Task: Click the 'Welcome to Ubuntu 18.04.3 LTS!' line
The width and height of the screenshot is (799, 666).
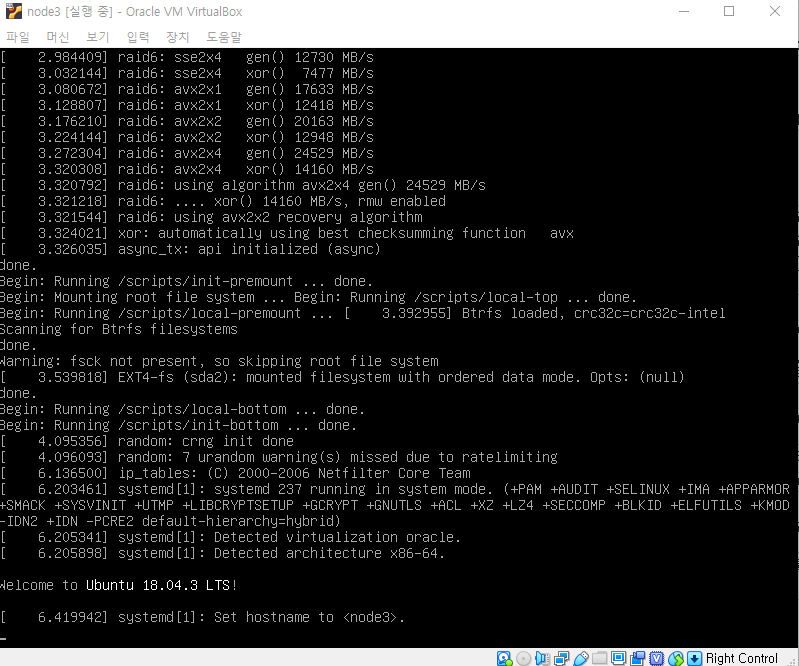Action: [118, 585]
